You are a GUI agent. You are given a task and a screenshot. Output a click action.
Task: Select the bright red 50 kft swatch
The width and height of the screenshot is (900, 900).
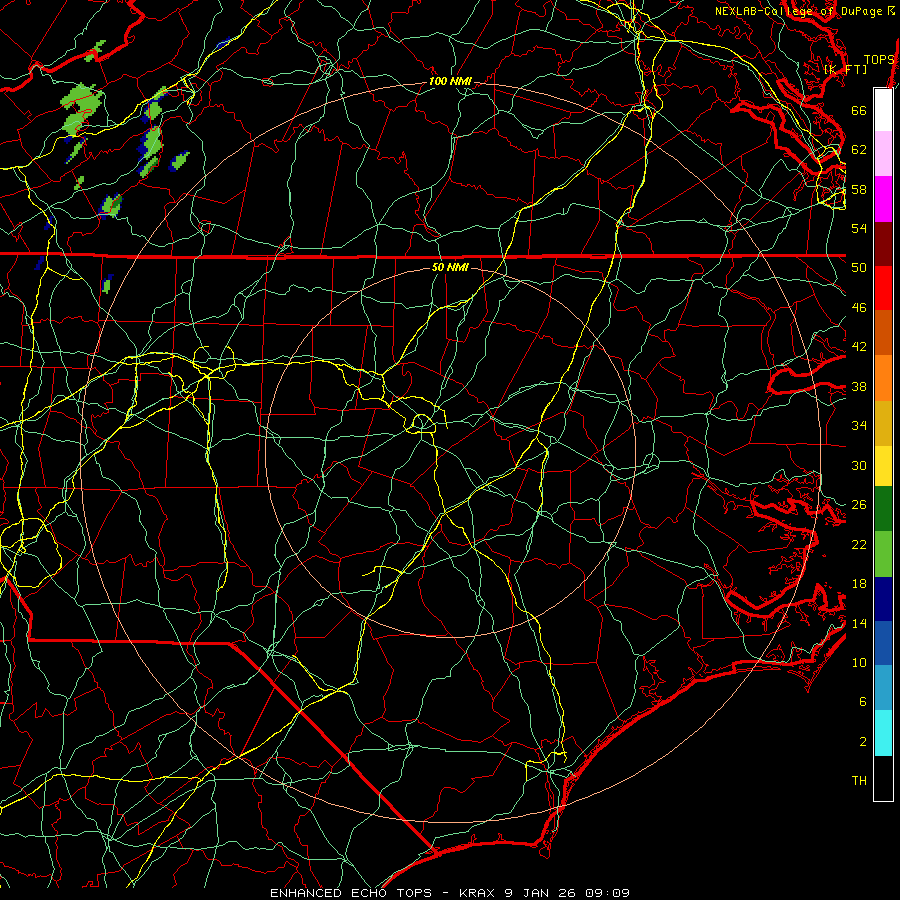[x=883, y=288]
